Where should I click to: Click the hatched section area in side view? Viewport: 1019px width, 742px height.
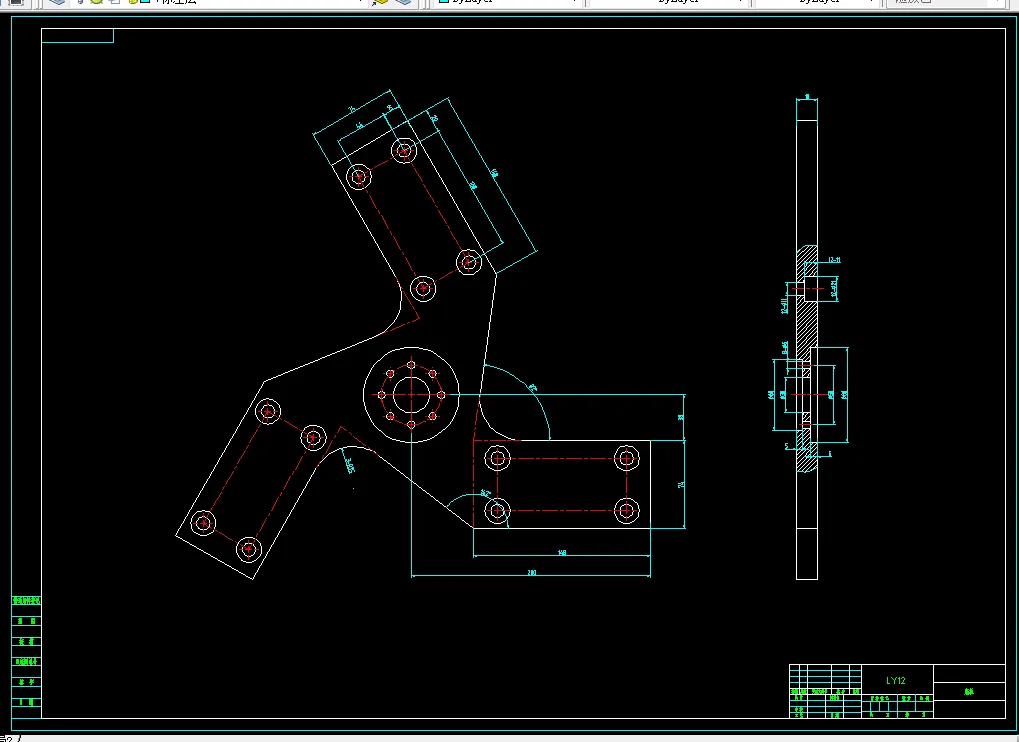(x=806, y=325)
